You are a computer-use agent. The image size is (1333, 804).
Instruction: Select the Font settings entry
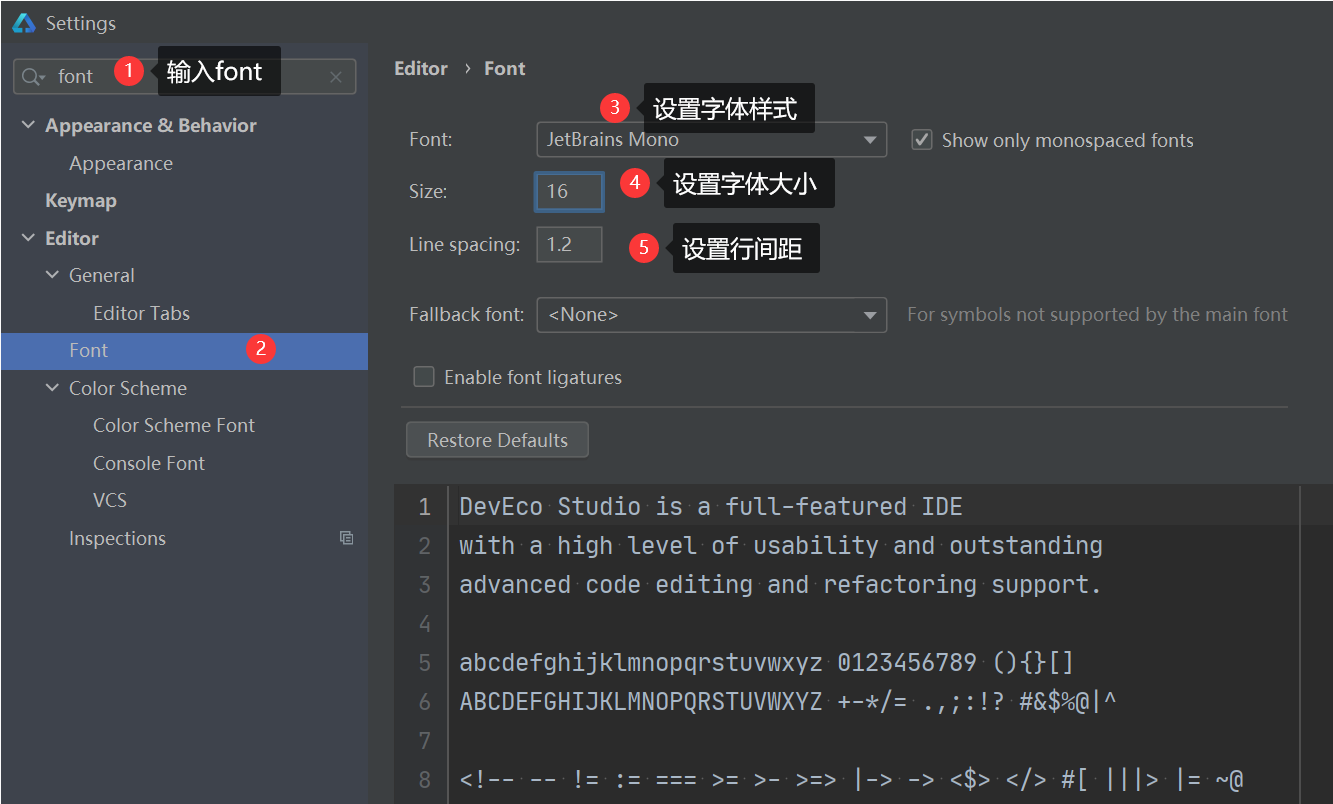point(184,351)
